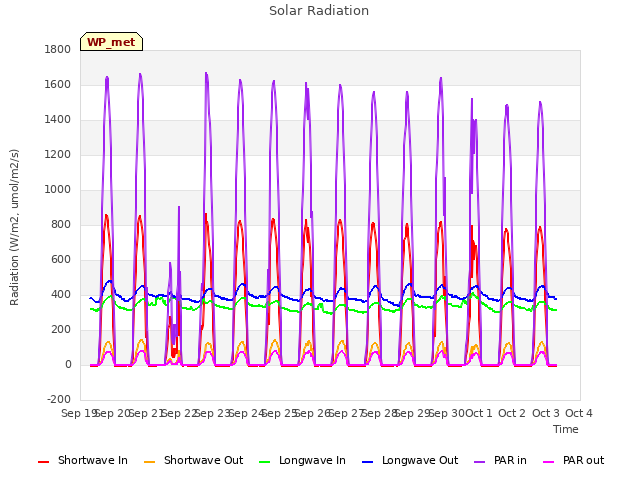Viewport: 640px width, 480px height.
Task: Click the magenta PAR out legend swatch
Action: pos(549,462)
